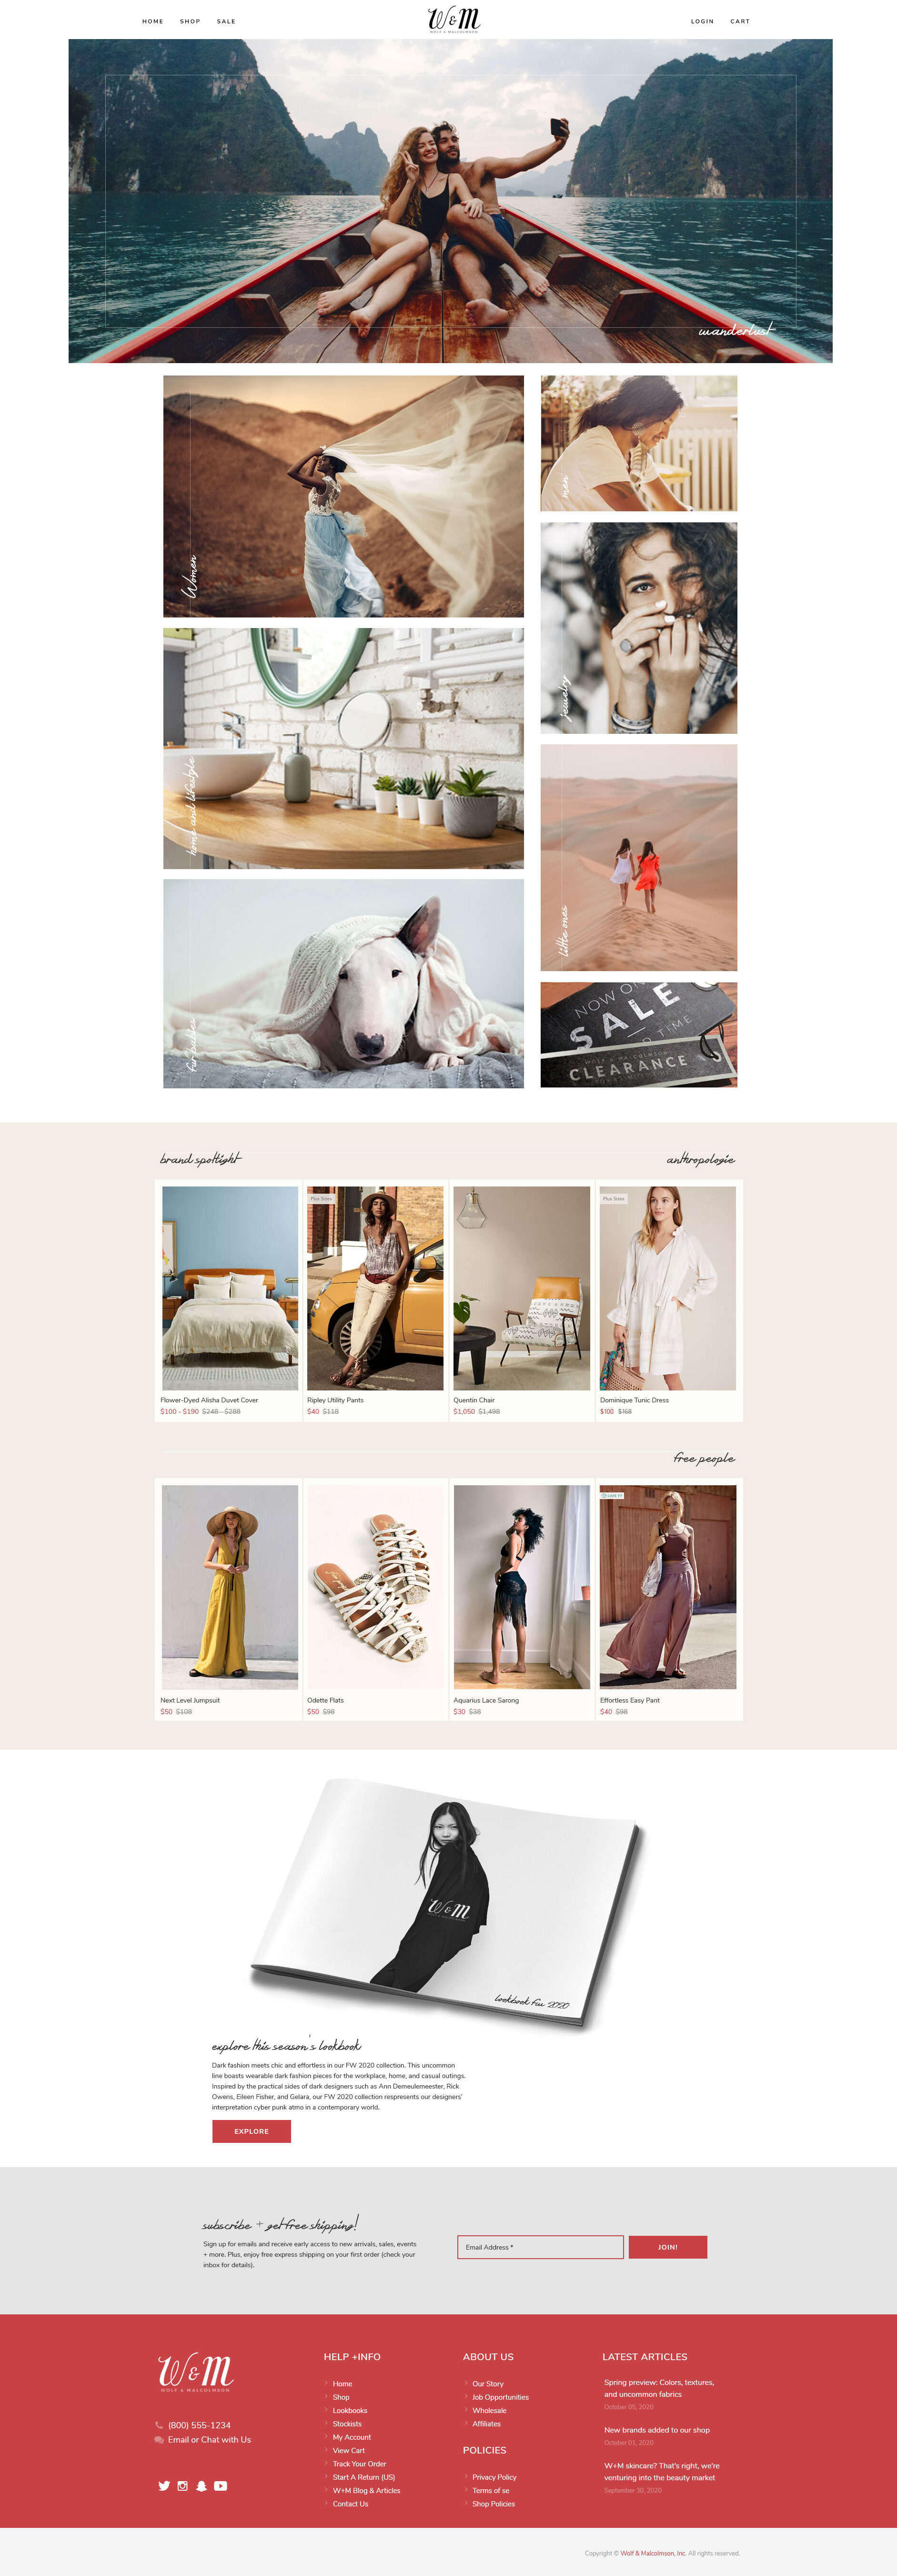Open the SHOP menu item

coord(190,21)
